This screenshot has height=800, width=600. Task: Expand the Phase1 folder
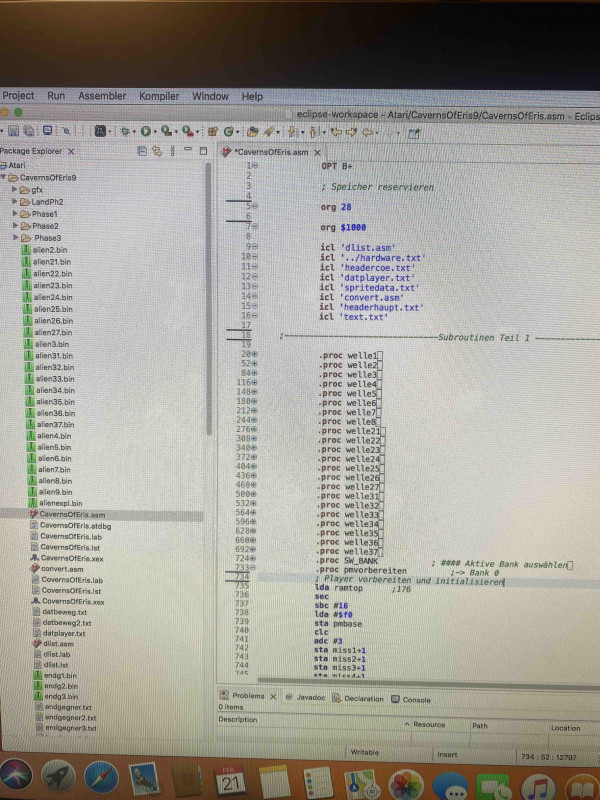[15, 214]
